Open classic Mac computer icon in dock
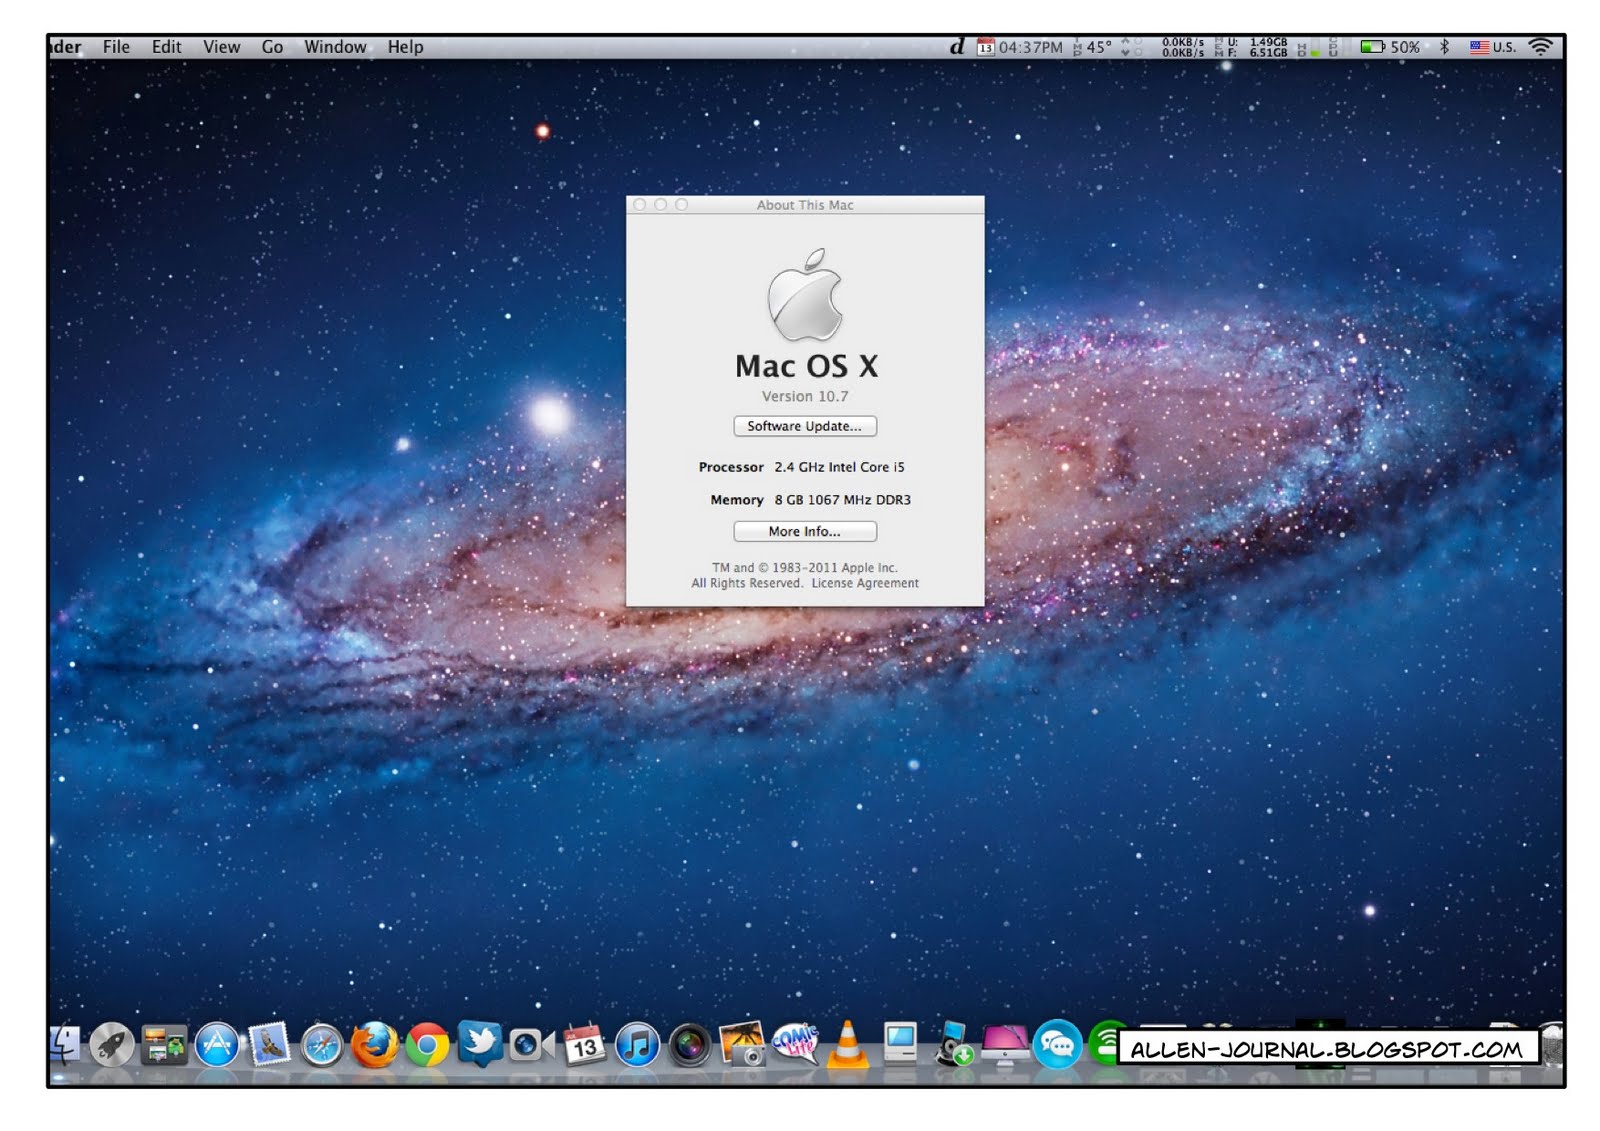Viewport: 1600px width, 1131px height. coord(900,1044)
